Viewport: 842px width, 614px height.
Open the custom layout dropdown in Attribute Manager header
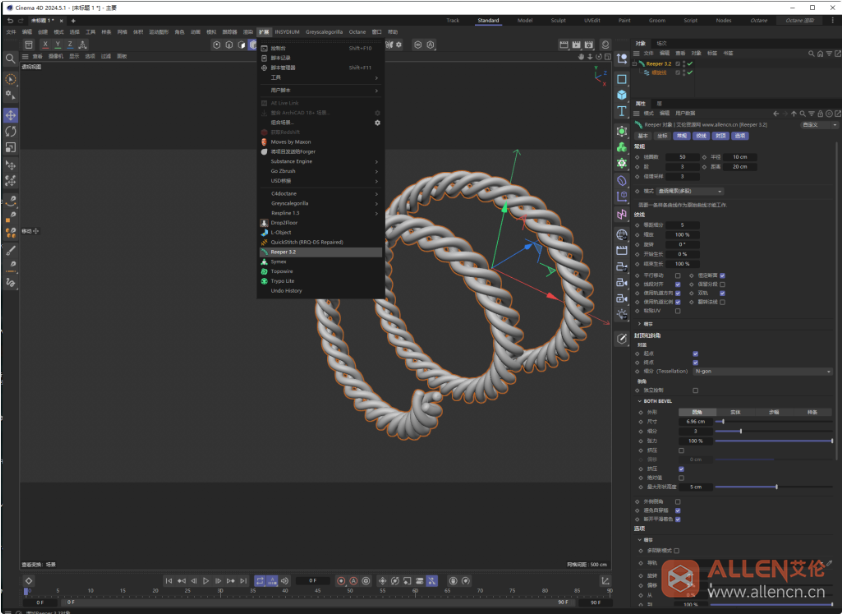point(819,125)
